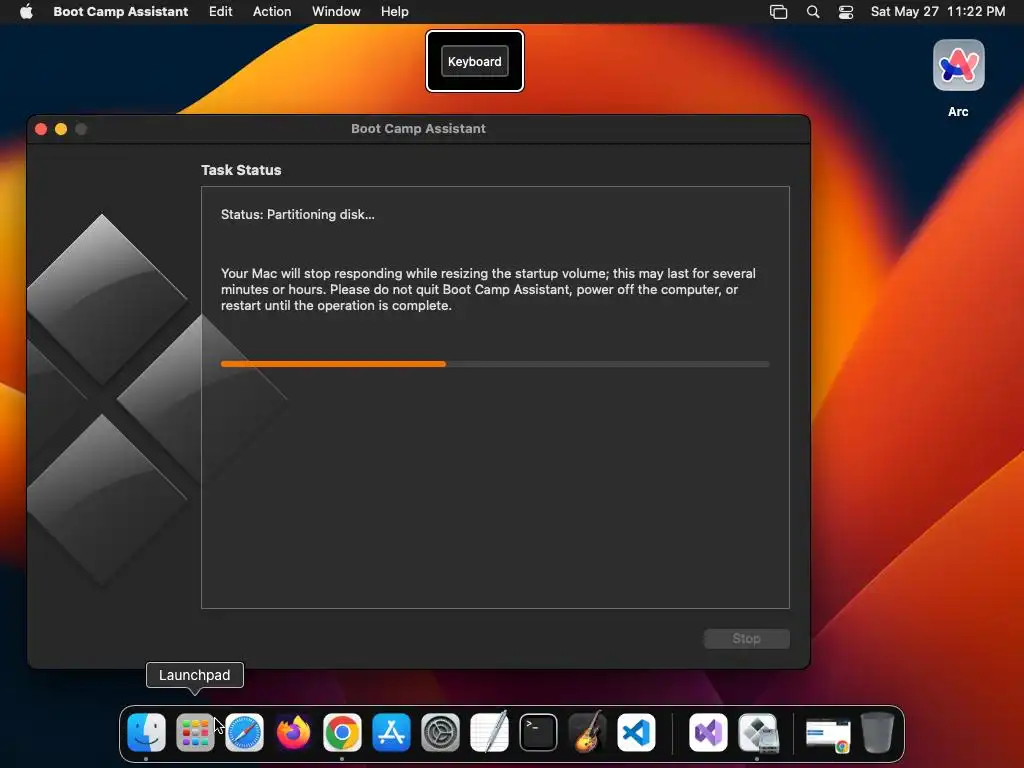Open the Arc desktop icon
1024x768 pixels.
(x=958, y=65)
